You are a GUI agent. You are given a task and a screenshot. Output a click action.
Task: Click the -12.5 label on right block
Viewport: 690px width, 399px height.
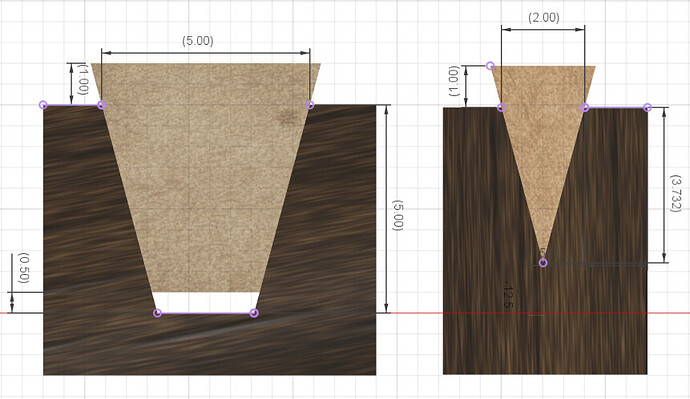[507, 294]
